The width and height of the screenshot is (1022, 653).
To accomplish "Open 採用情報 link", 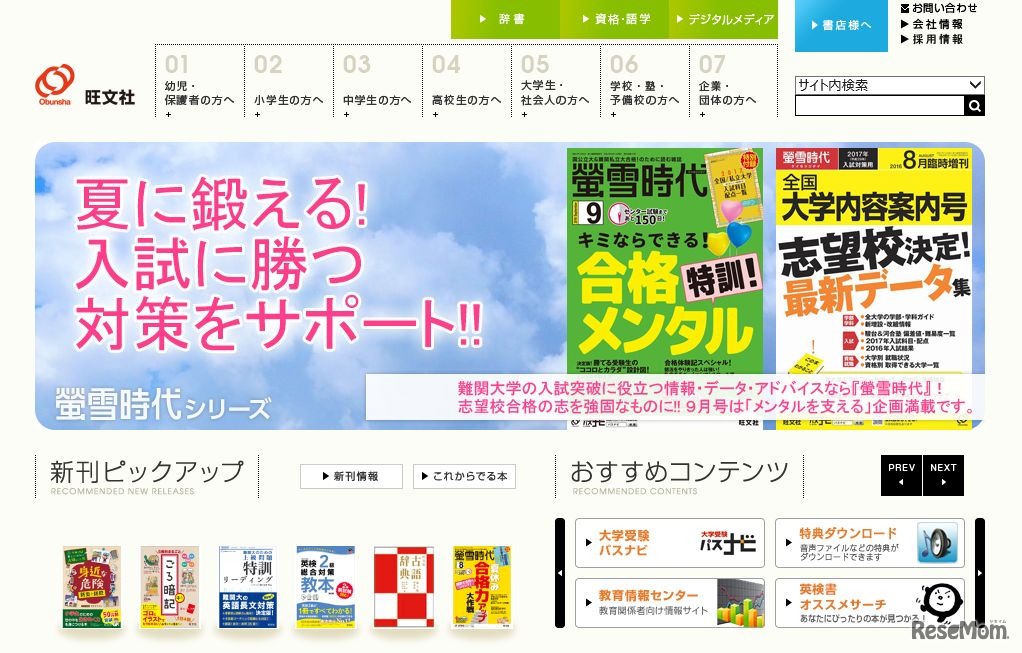I will point(932,39).
